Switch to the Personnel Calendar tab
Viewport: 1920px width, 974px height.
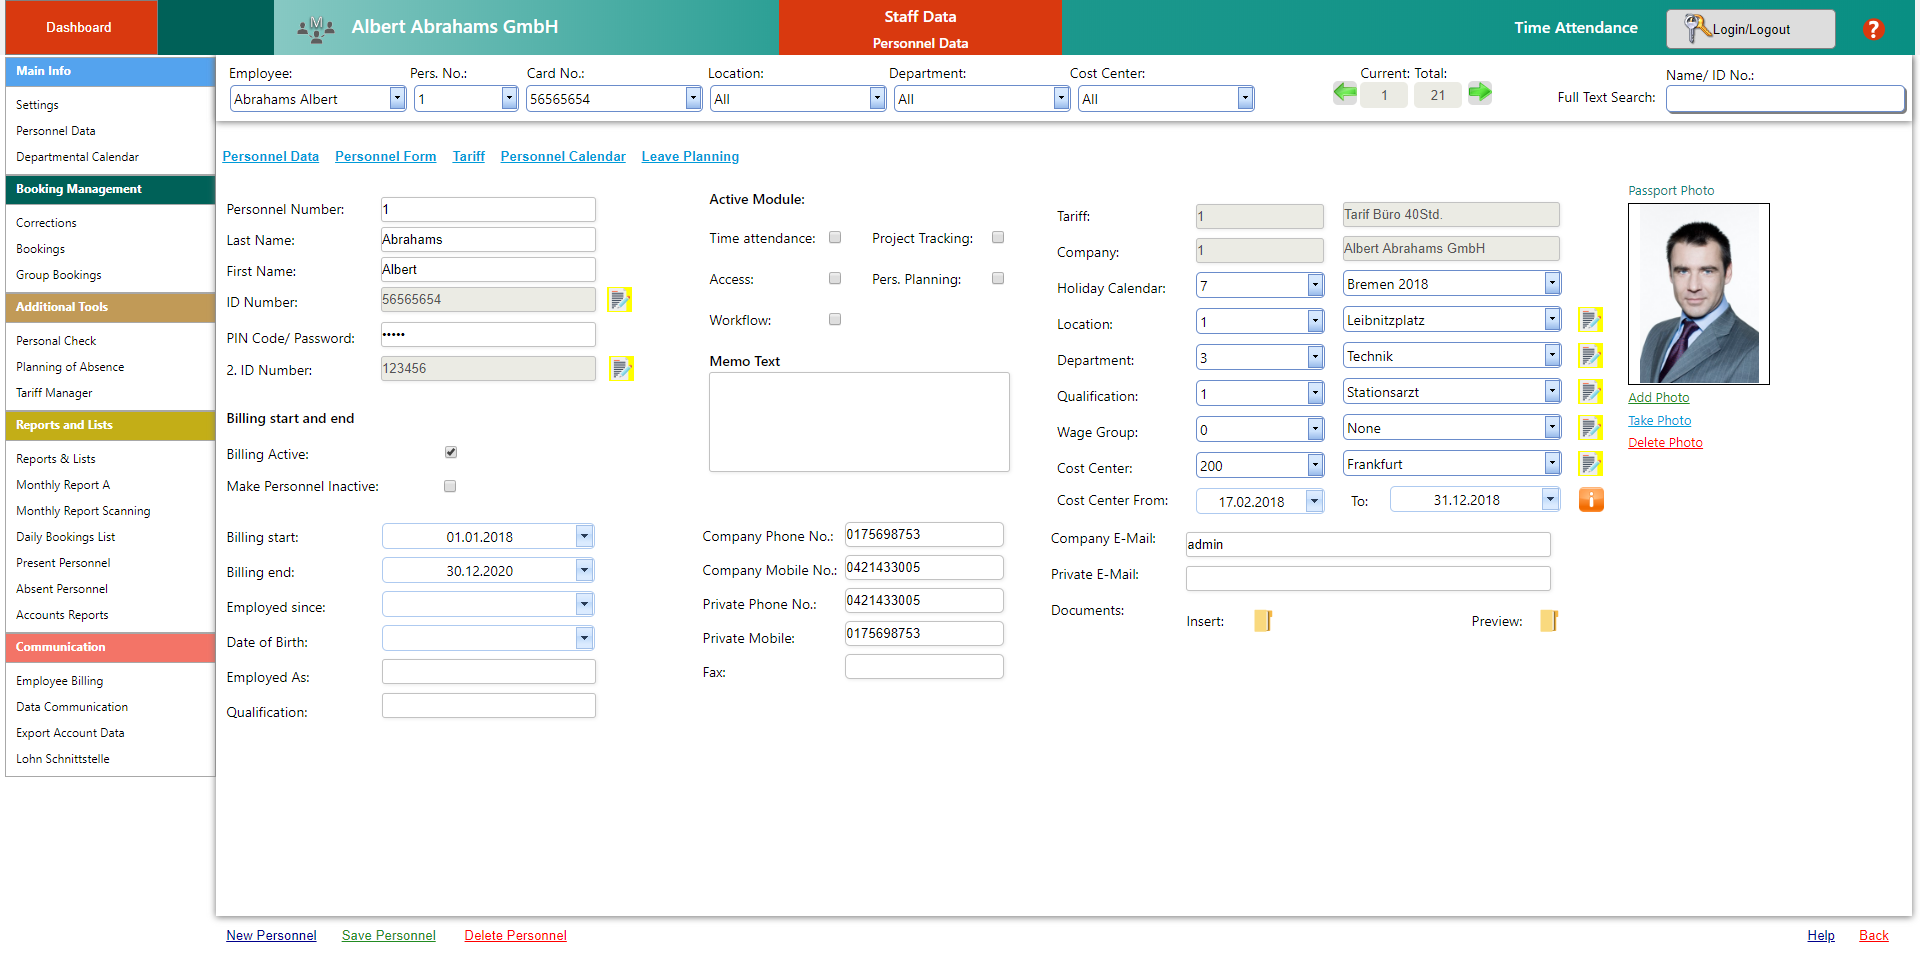pyautogui.click(x=563, y=157)
